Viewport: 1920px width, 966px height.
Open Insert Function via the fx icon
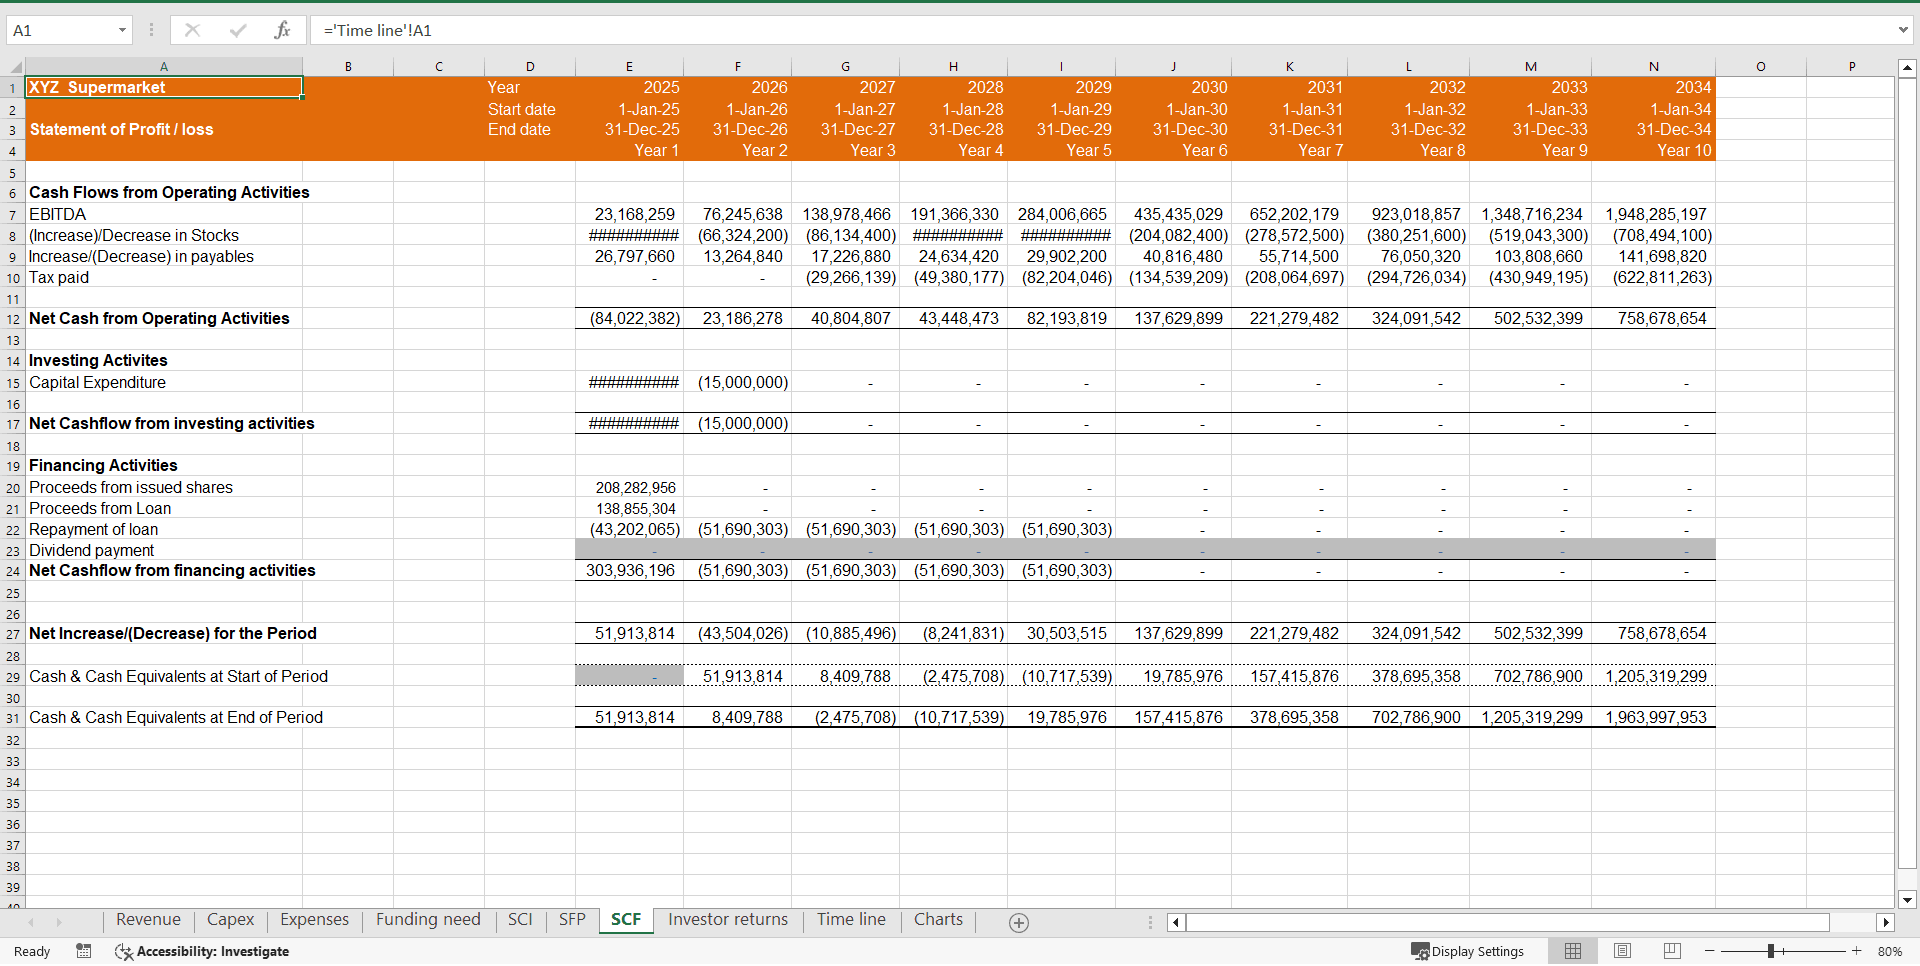282,30
